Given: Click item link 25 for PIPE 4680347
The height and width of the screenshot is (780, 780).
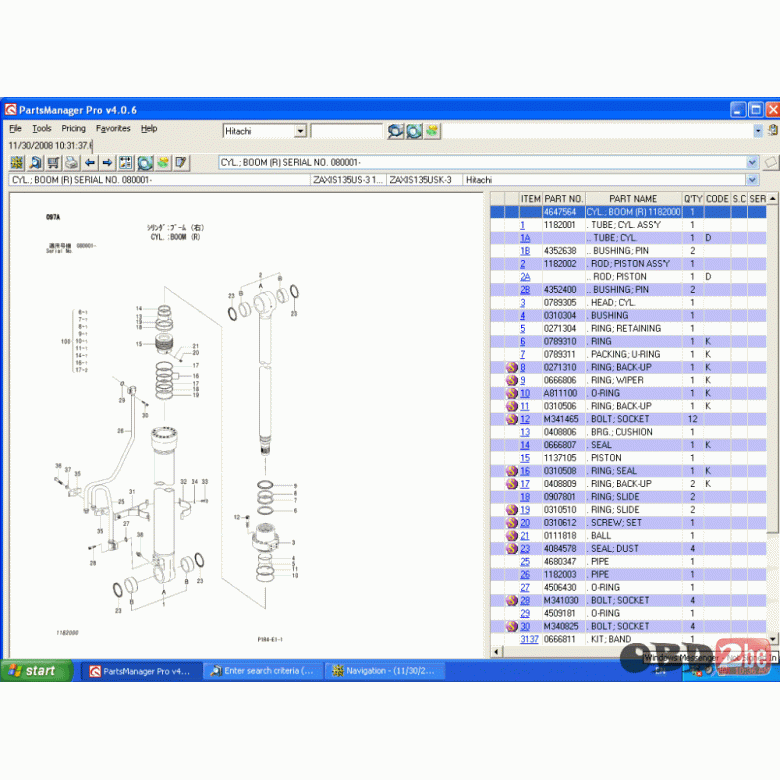Looking at the screenshot, I should [x=525, y=562].
